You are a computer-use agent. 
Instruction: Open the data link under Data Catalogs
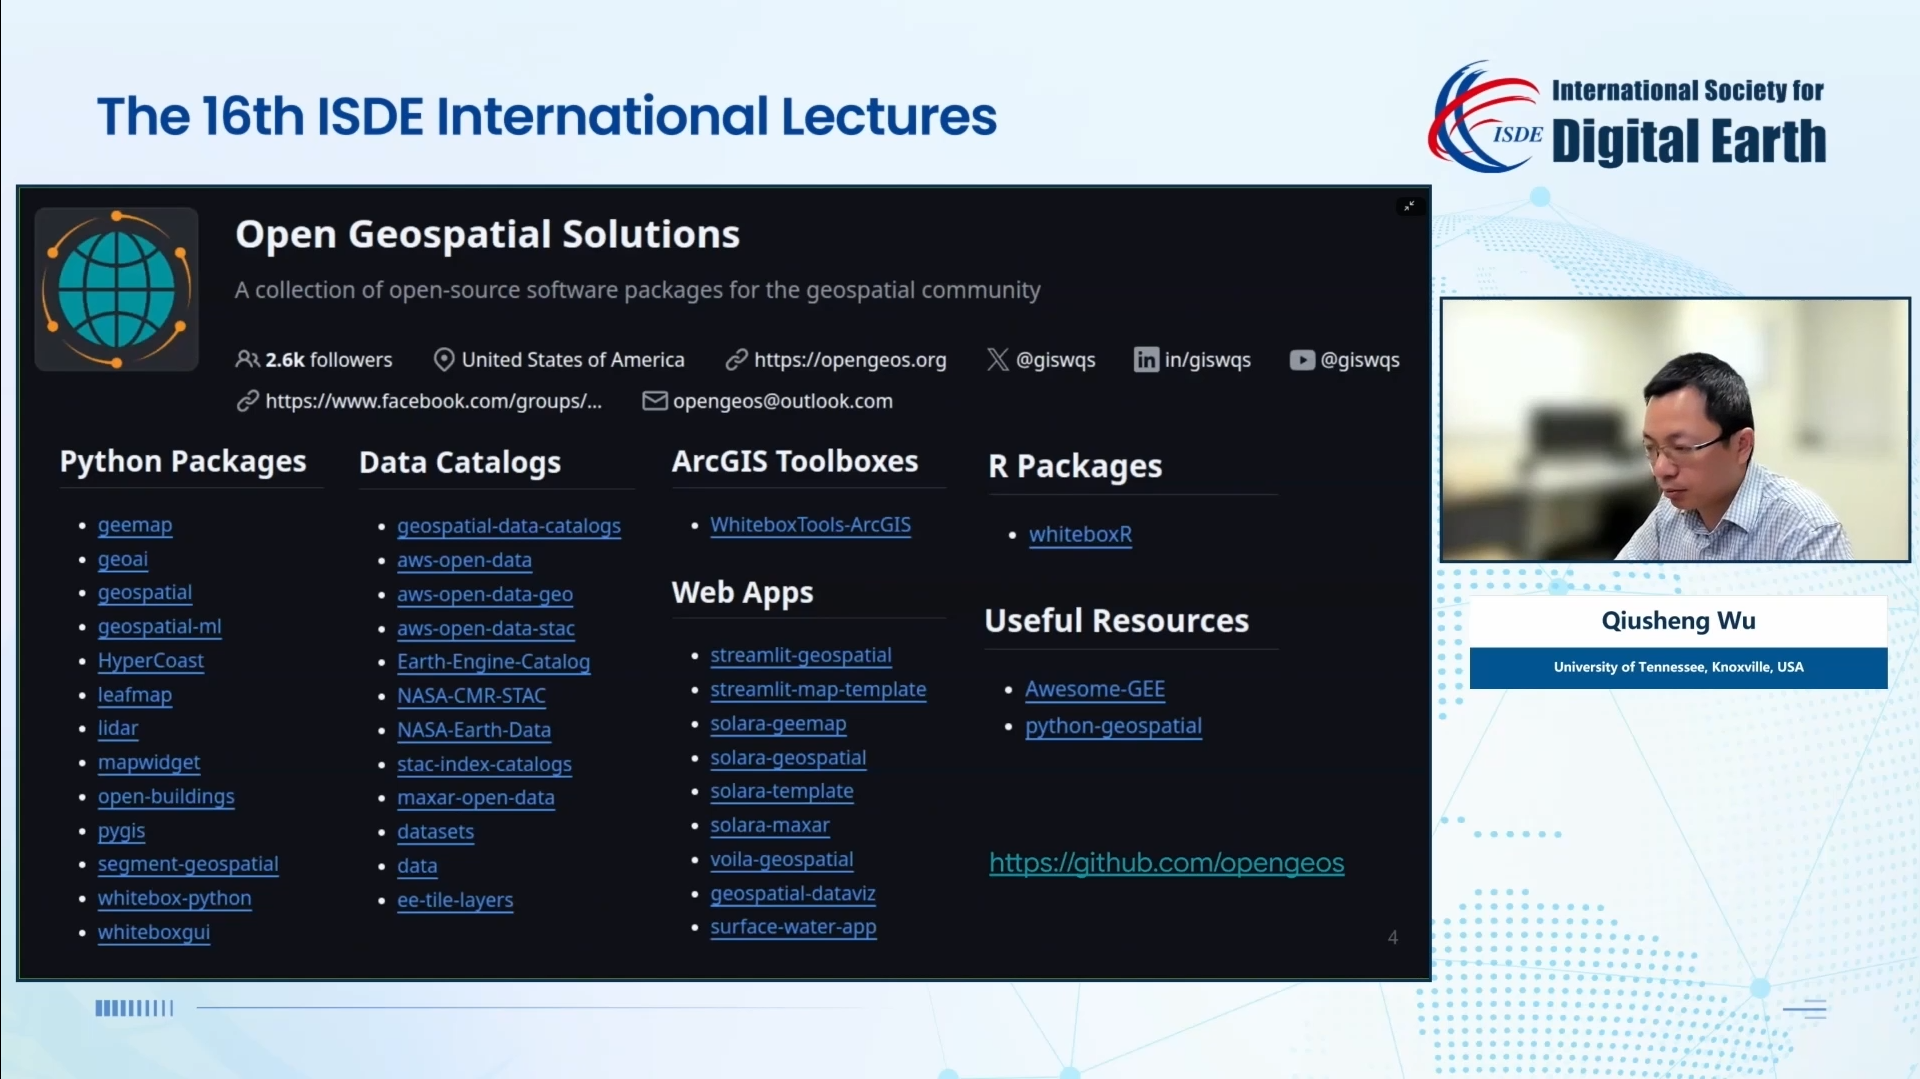(x=417, y=866)
